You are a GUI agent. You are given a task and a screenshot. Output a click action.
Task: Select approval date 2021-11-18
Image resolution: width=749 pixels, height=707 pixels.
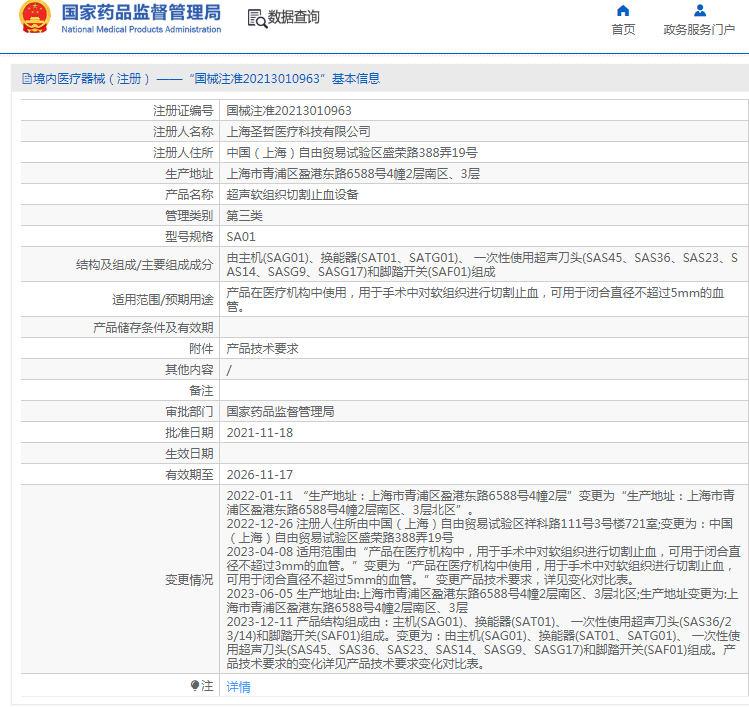point(259,433)
